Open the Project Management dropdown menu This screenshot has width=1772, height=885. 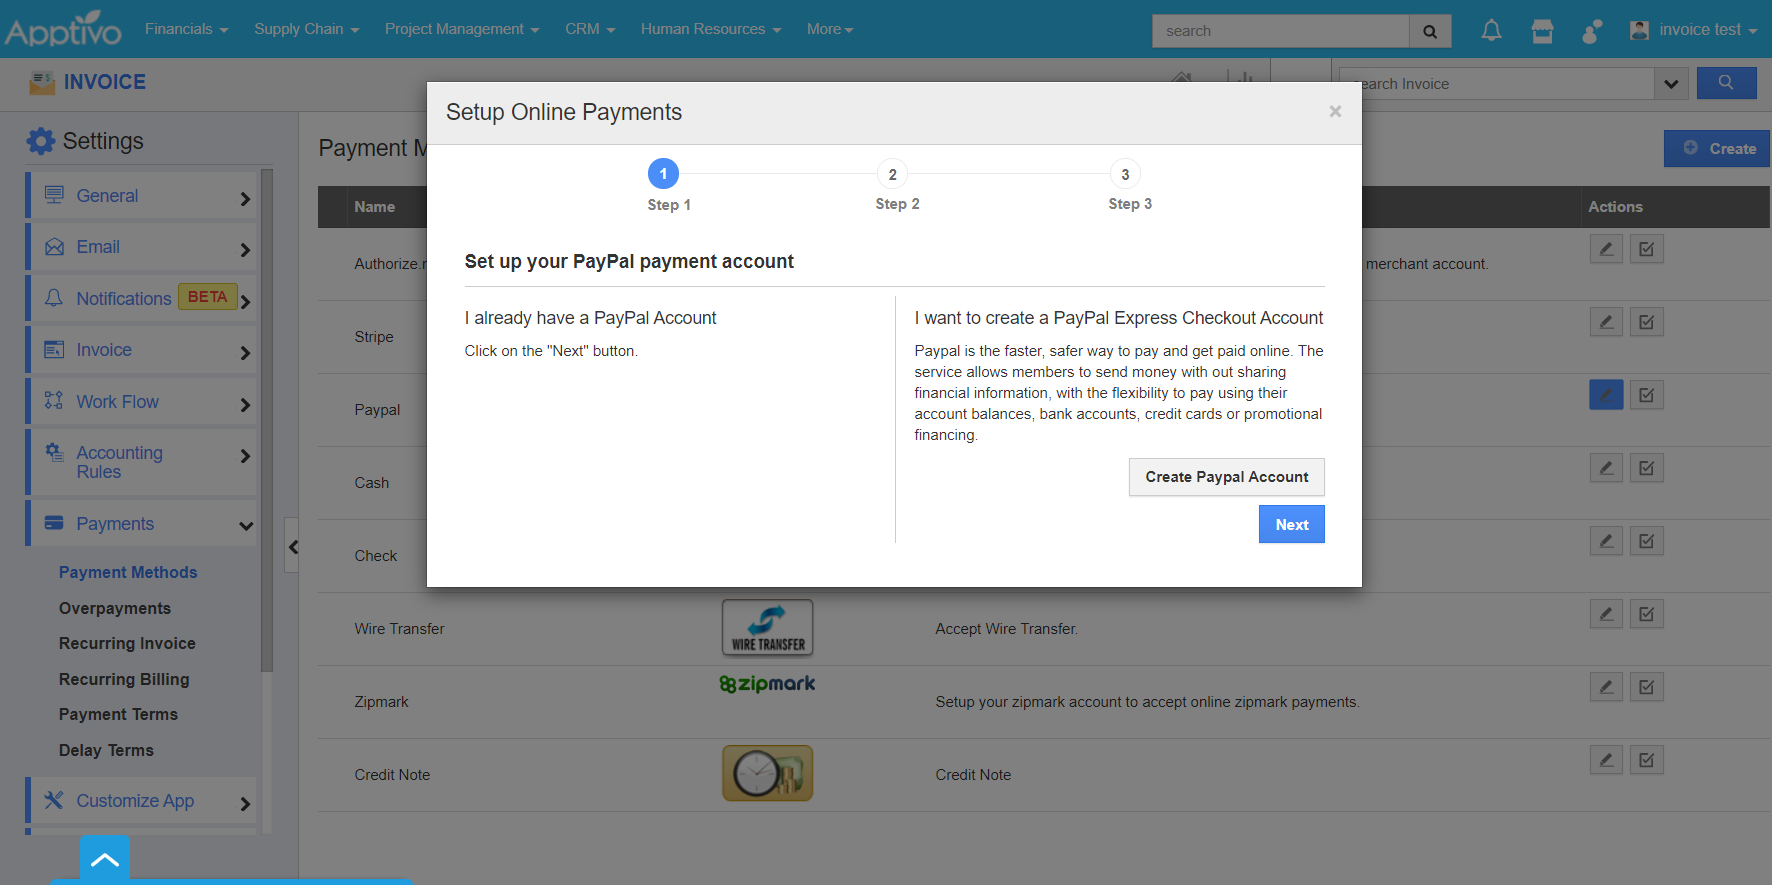pos(462,29)
